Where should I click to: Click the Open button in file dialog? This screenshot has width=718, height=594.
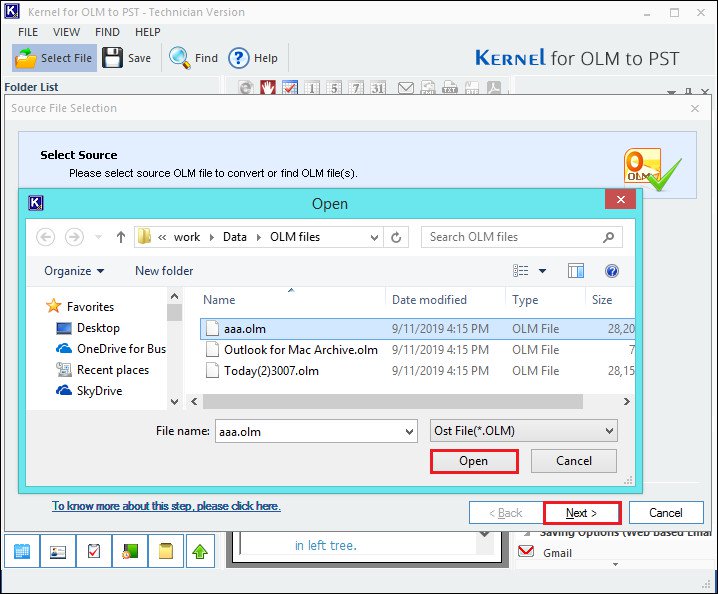474,461
